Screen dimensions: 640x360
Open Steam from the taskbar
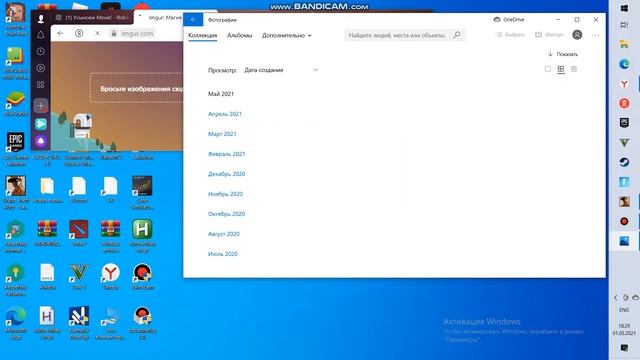point(624,162)
